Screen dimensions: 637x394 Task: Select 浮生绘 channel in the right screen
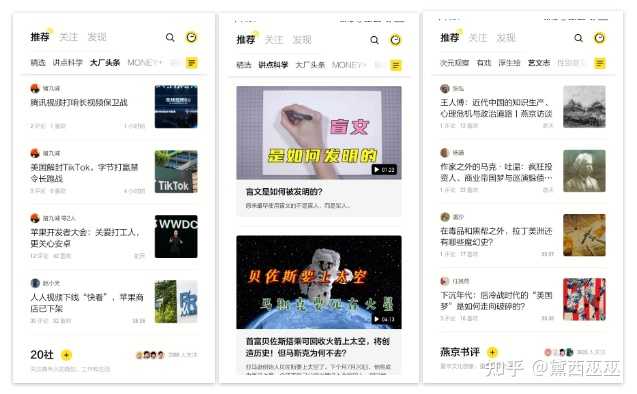509,63
